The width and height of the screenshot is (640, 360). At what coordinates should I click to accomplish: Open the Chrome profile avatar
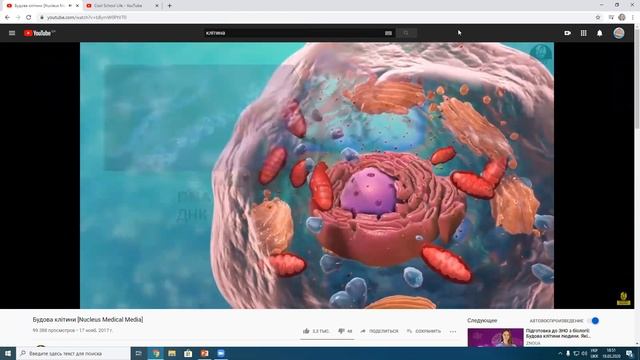pos(622,17)
